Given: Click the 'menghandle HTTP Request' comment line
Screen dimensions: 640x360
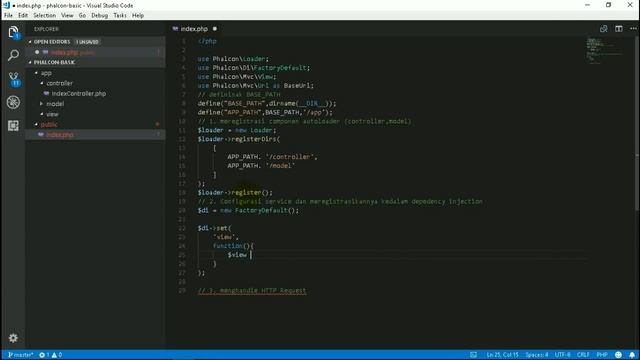Looking at the screenshot, I should pyautogui.click(x=252, y=291).
